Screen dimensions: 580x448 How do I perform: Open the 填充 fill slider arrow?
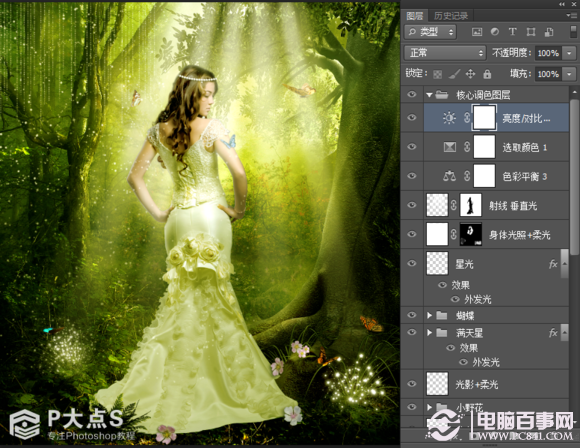(569, 74)
